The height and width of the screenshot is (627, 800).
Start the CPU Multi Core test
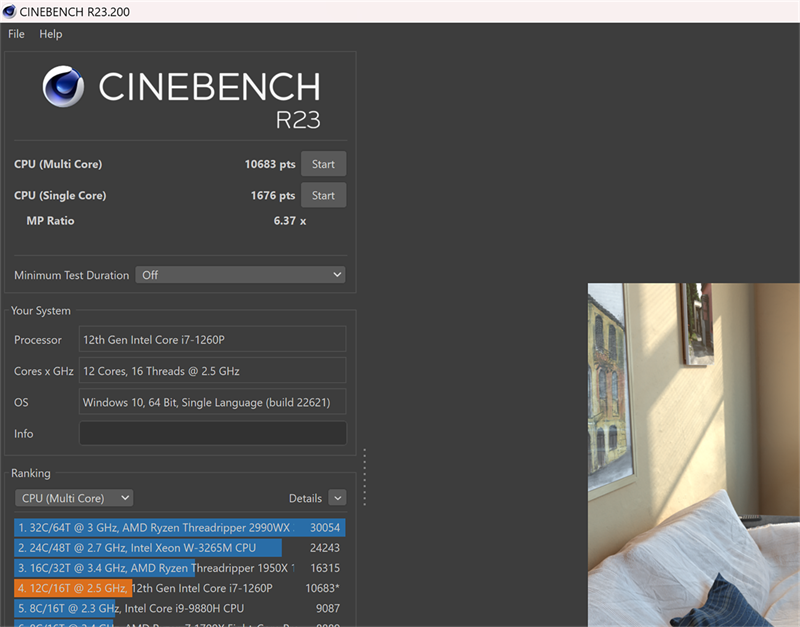tap(323, 164)
